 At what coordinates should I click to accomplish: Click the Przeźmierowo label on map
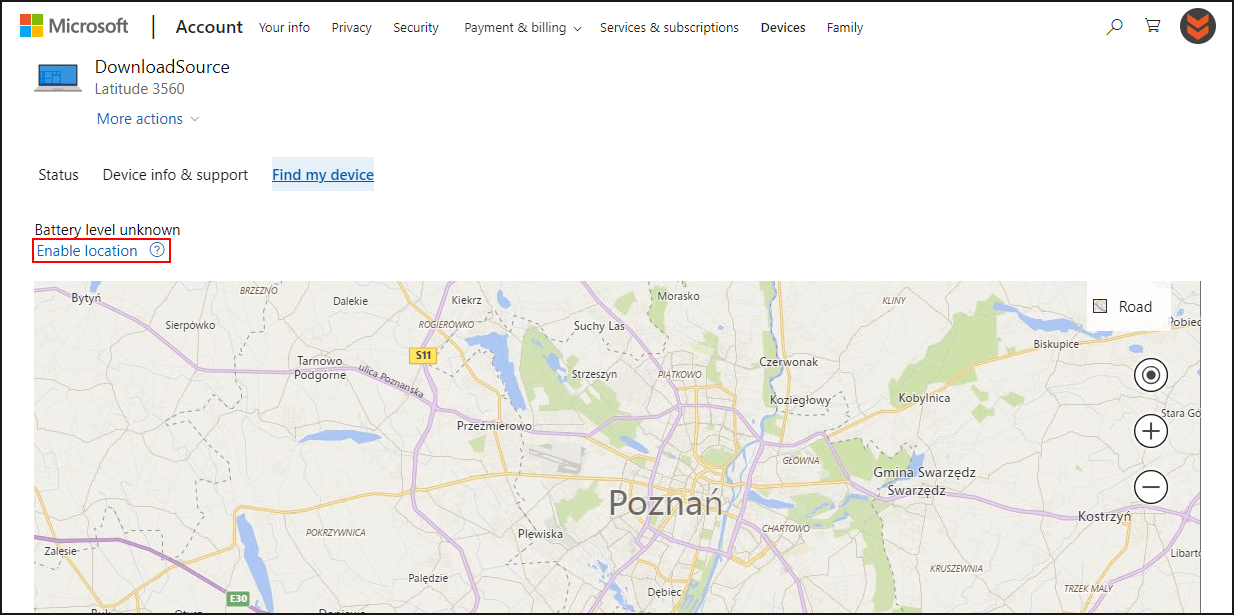tap(494, 426)
